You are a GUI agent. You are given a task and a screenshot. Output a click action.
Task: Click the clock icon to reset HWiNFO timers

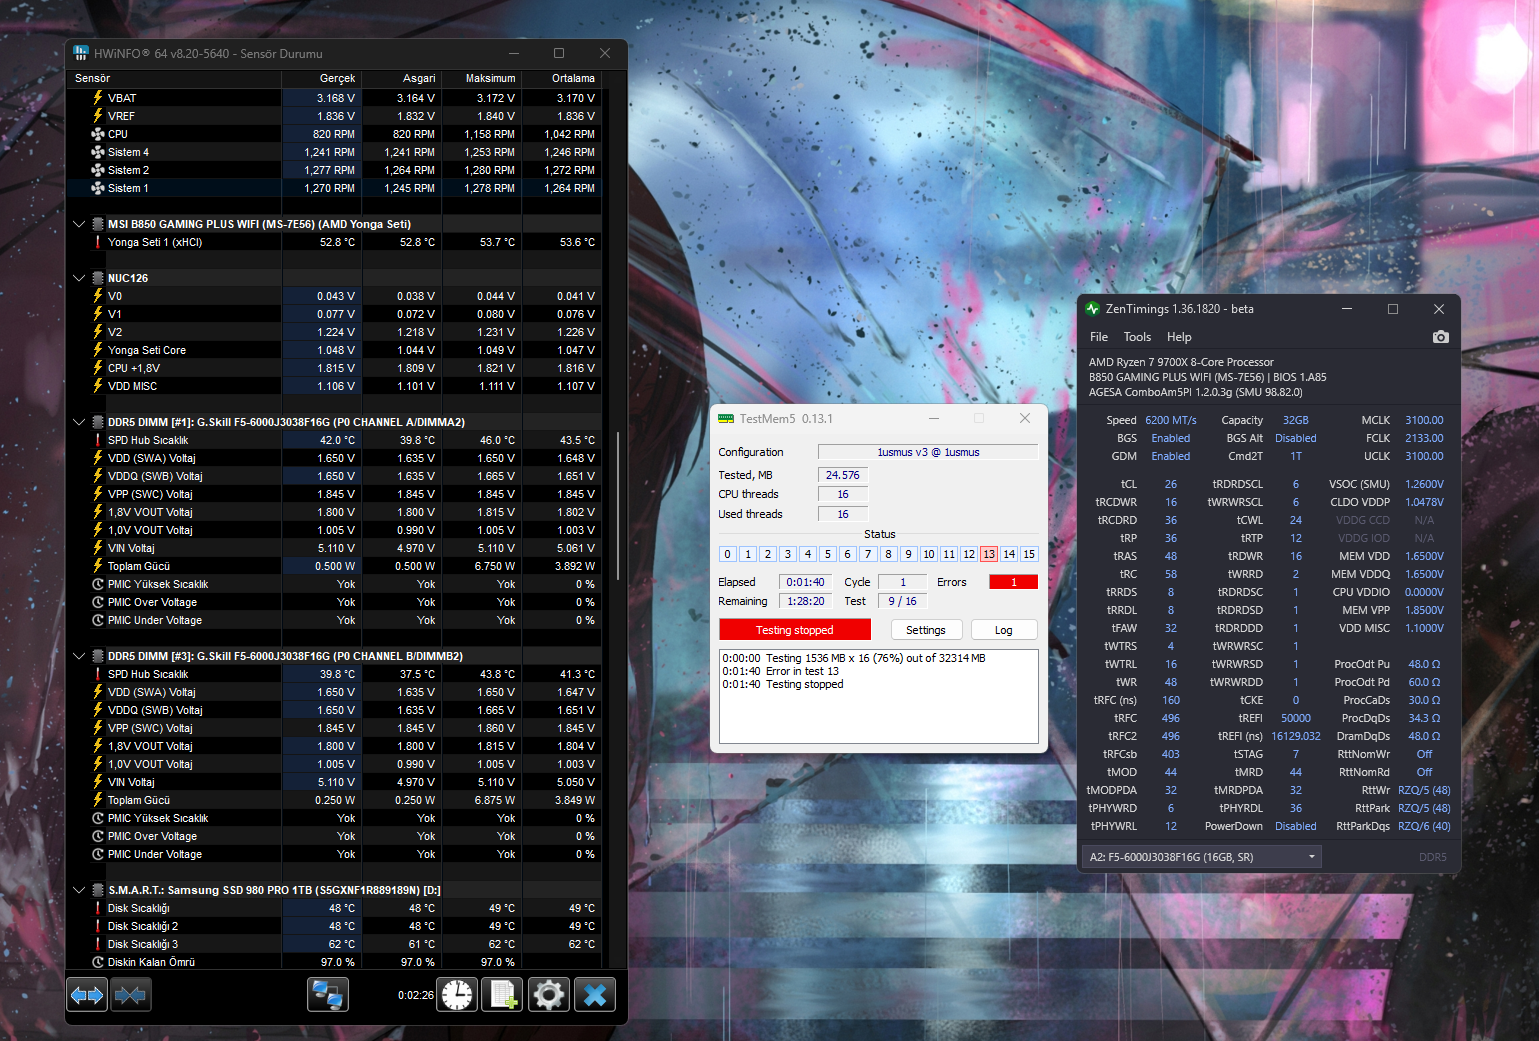[457, 995]
